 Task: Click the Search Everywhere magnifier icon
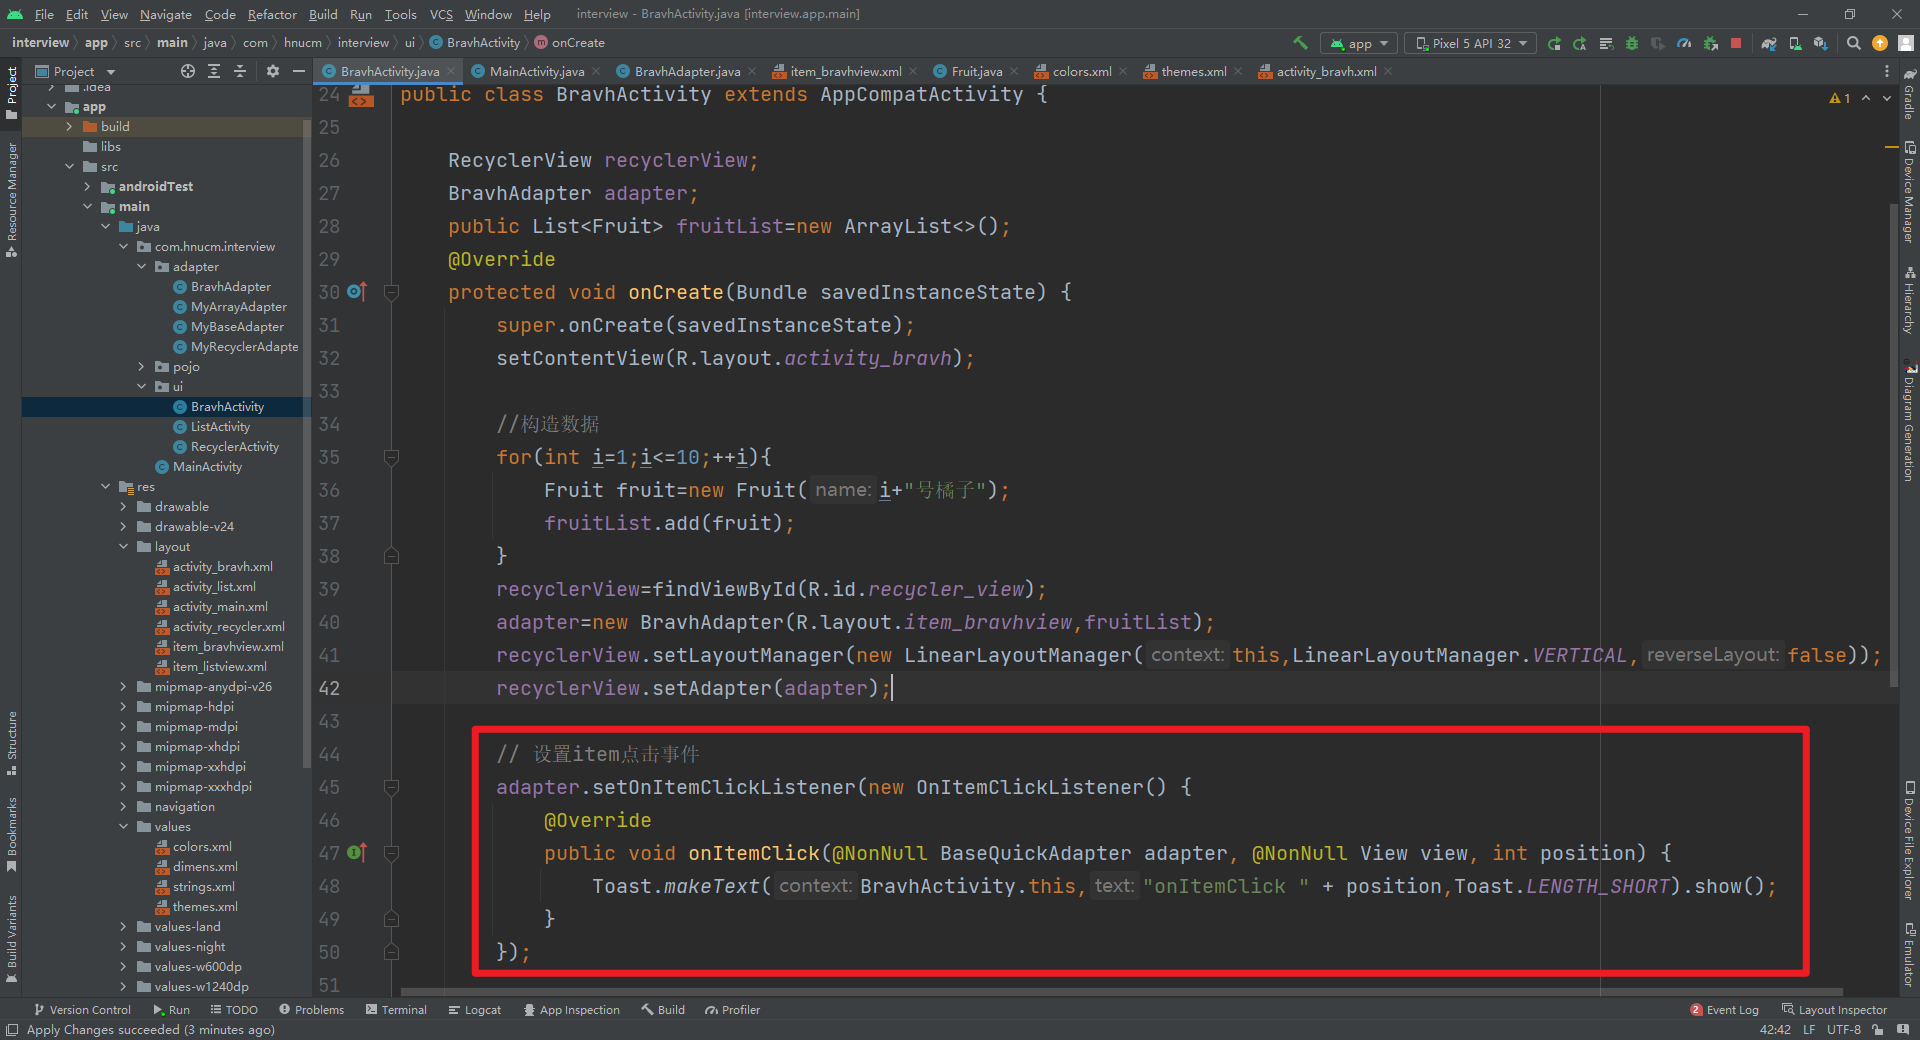[x=1853, y=43]
